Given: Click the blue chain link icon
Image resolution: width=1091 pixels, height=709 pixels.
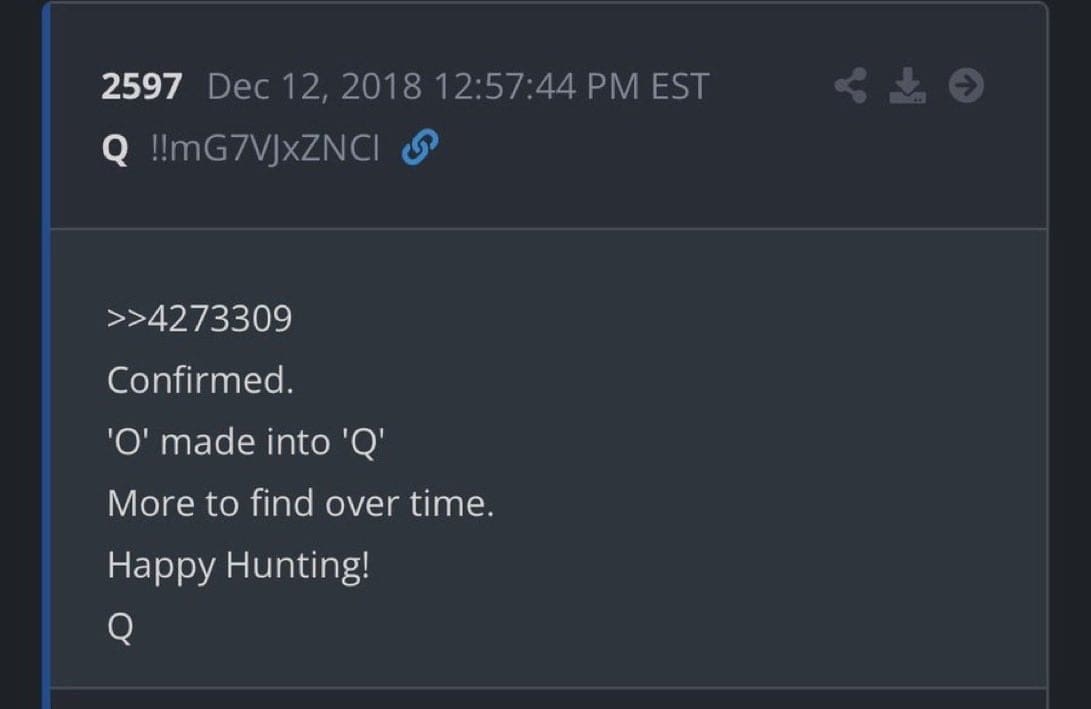Looking at the screenshot, I should (419, 149).
